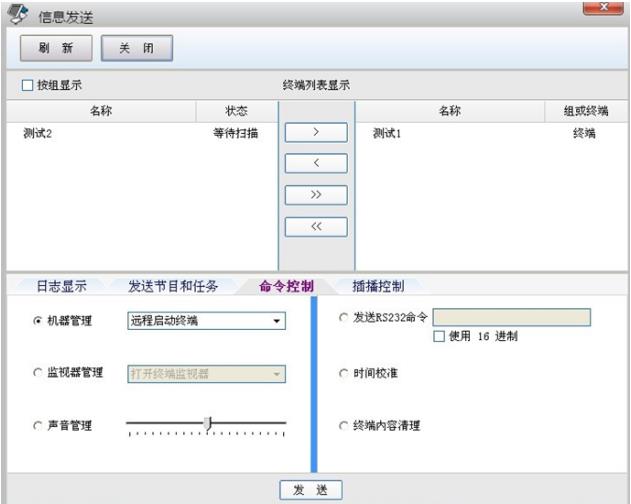The image size is (631, 504).
Task: Click the double right arrow move-all button
Action: pyautogui.click(x=316, y=195)
